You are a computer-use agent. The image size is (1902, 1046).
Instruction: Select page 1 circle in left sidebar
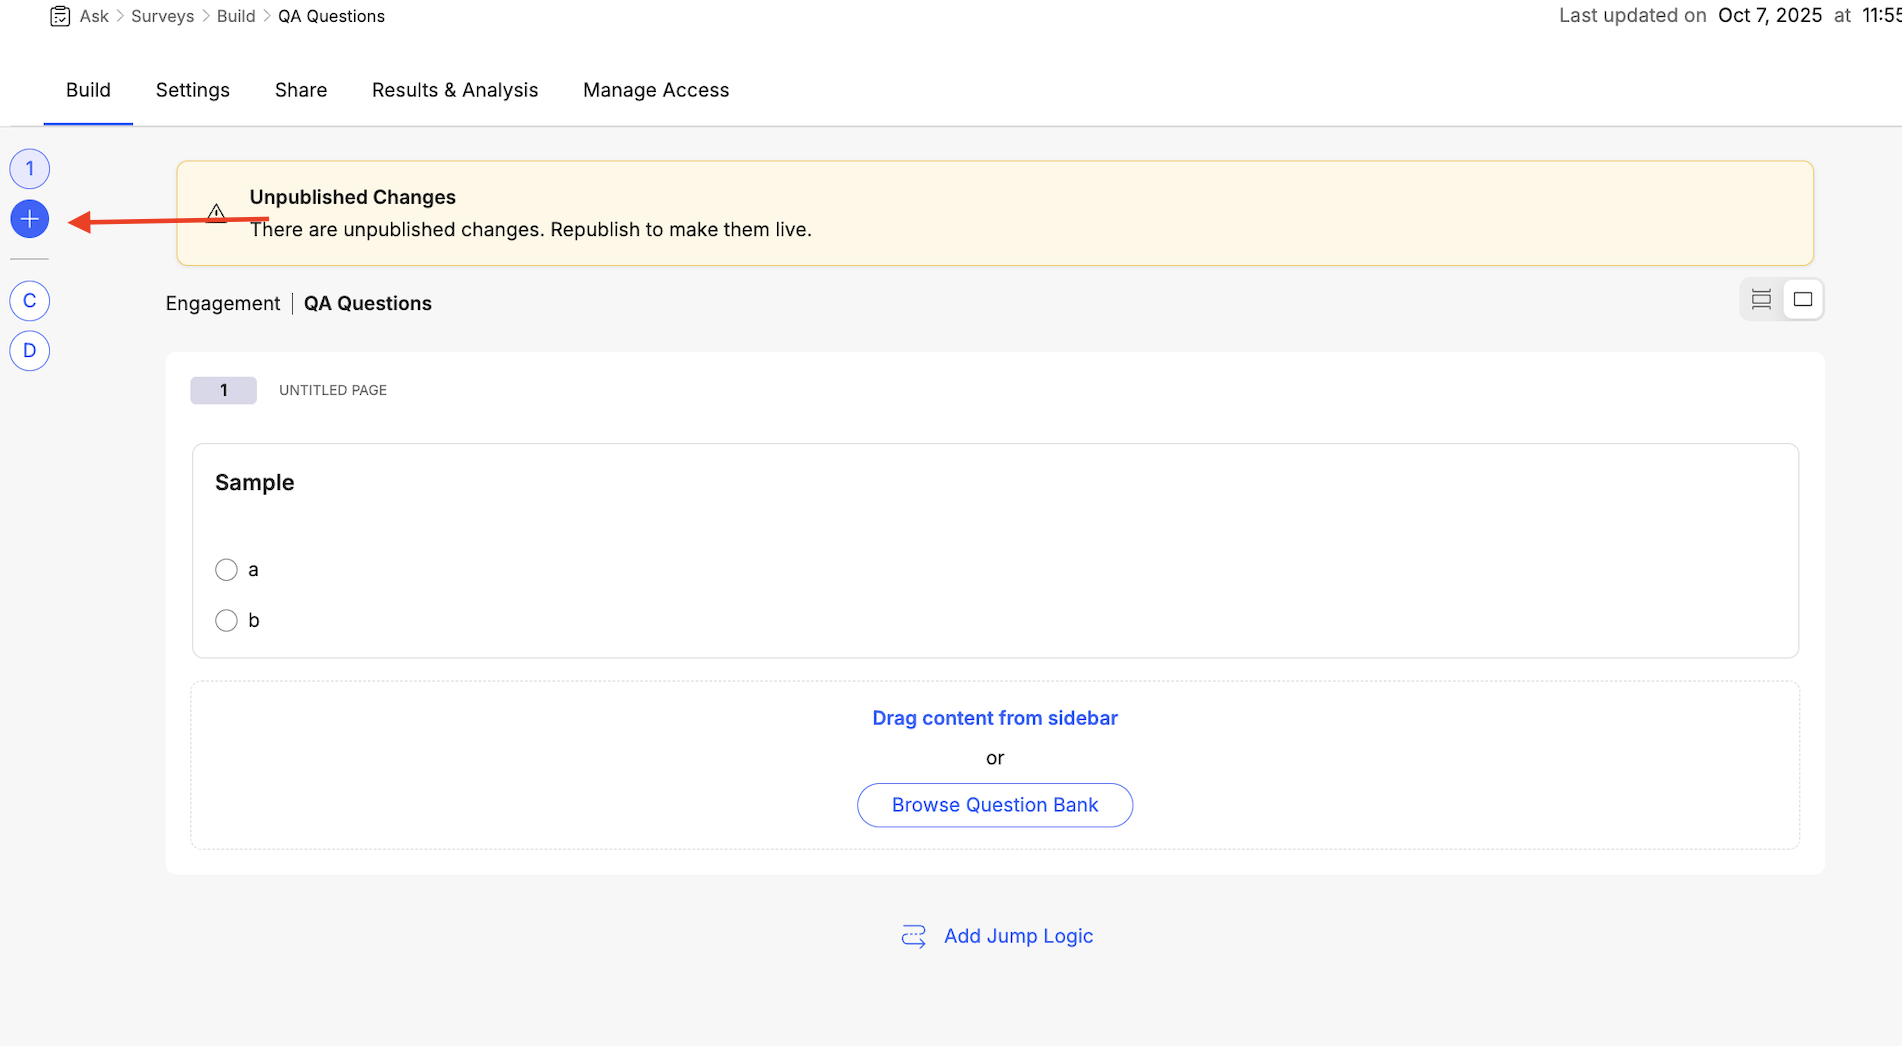pos(30,169)
